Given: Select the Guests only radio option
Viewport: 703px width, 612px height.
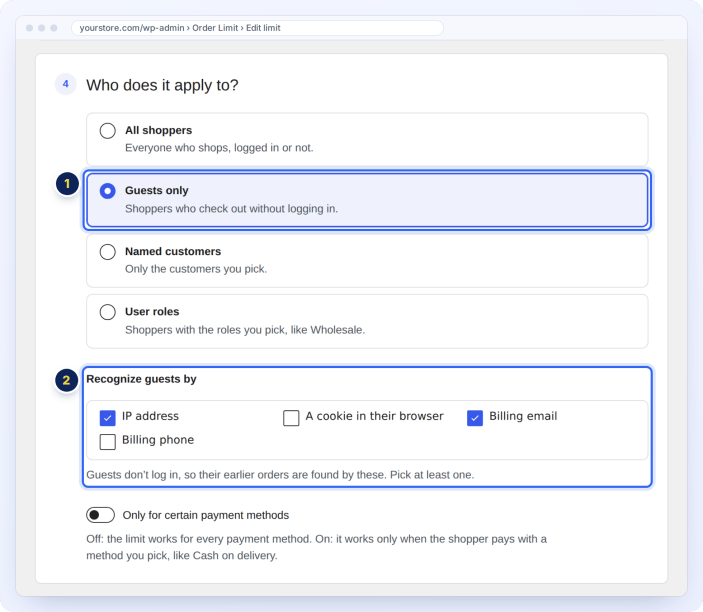Looking at the screenshot, I should [108, 191].
